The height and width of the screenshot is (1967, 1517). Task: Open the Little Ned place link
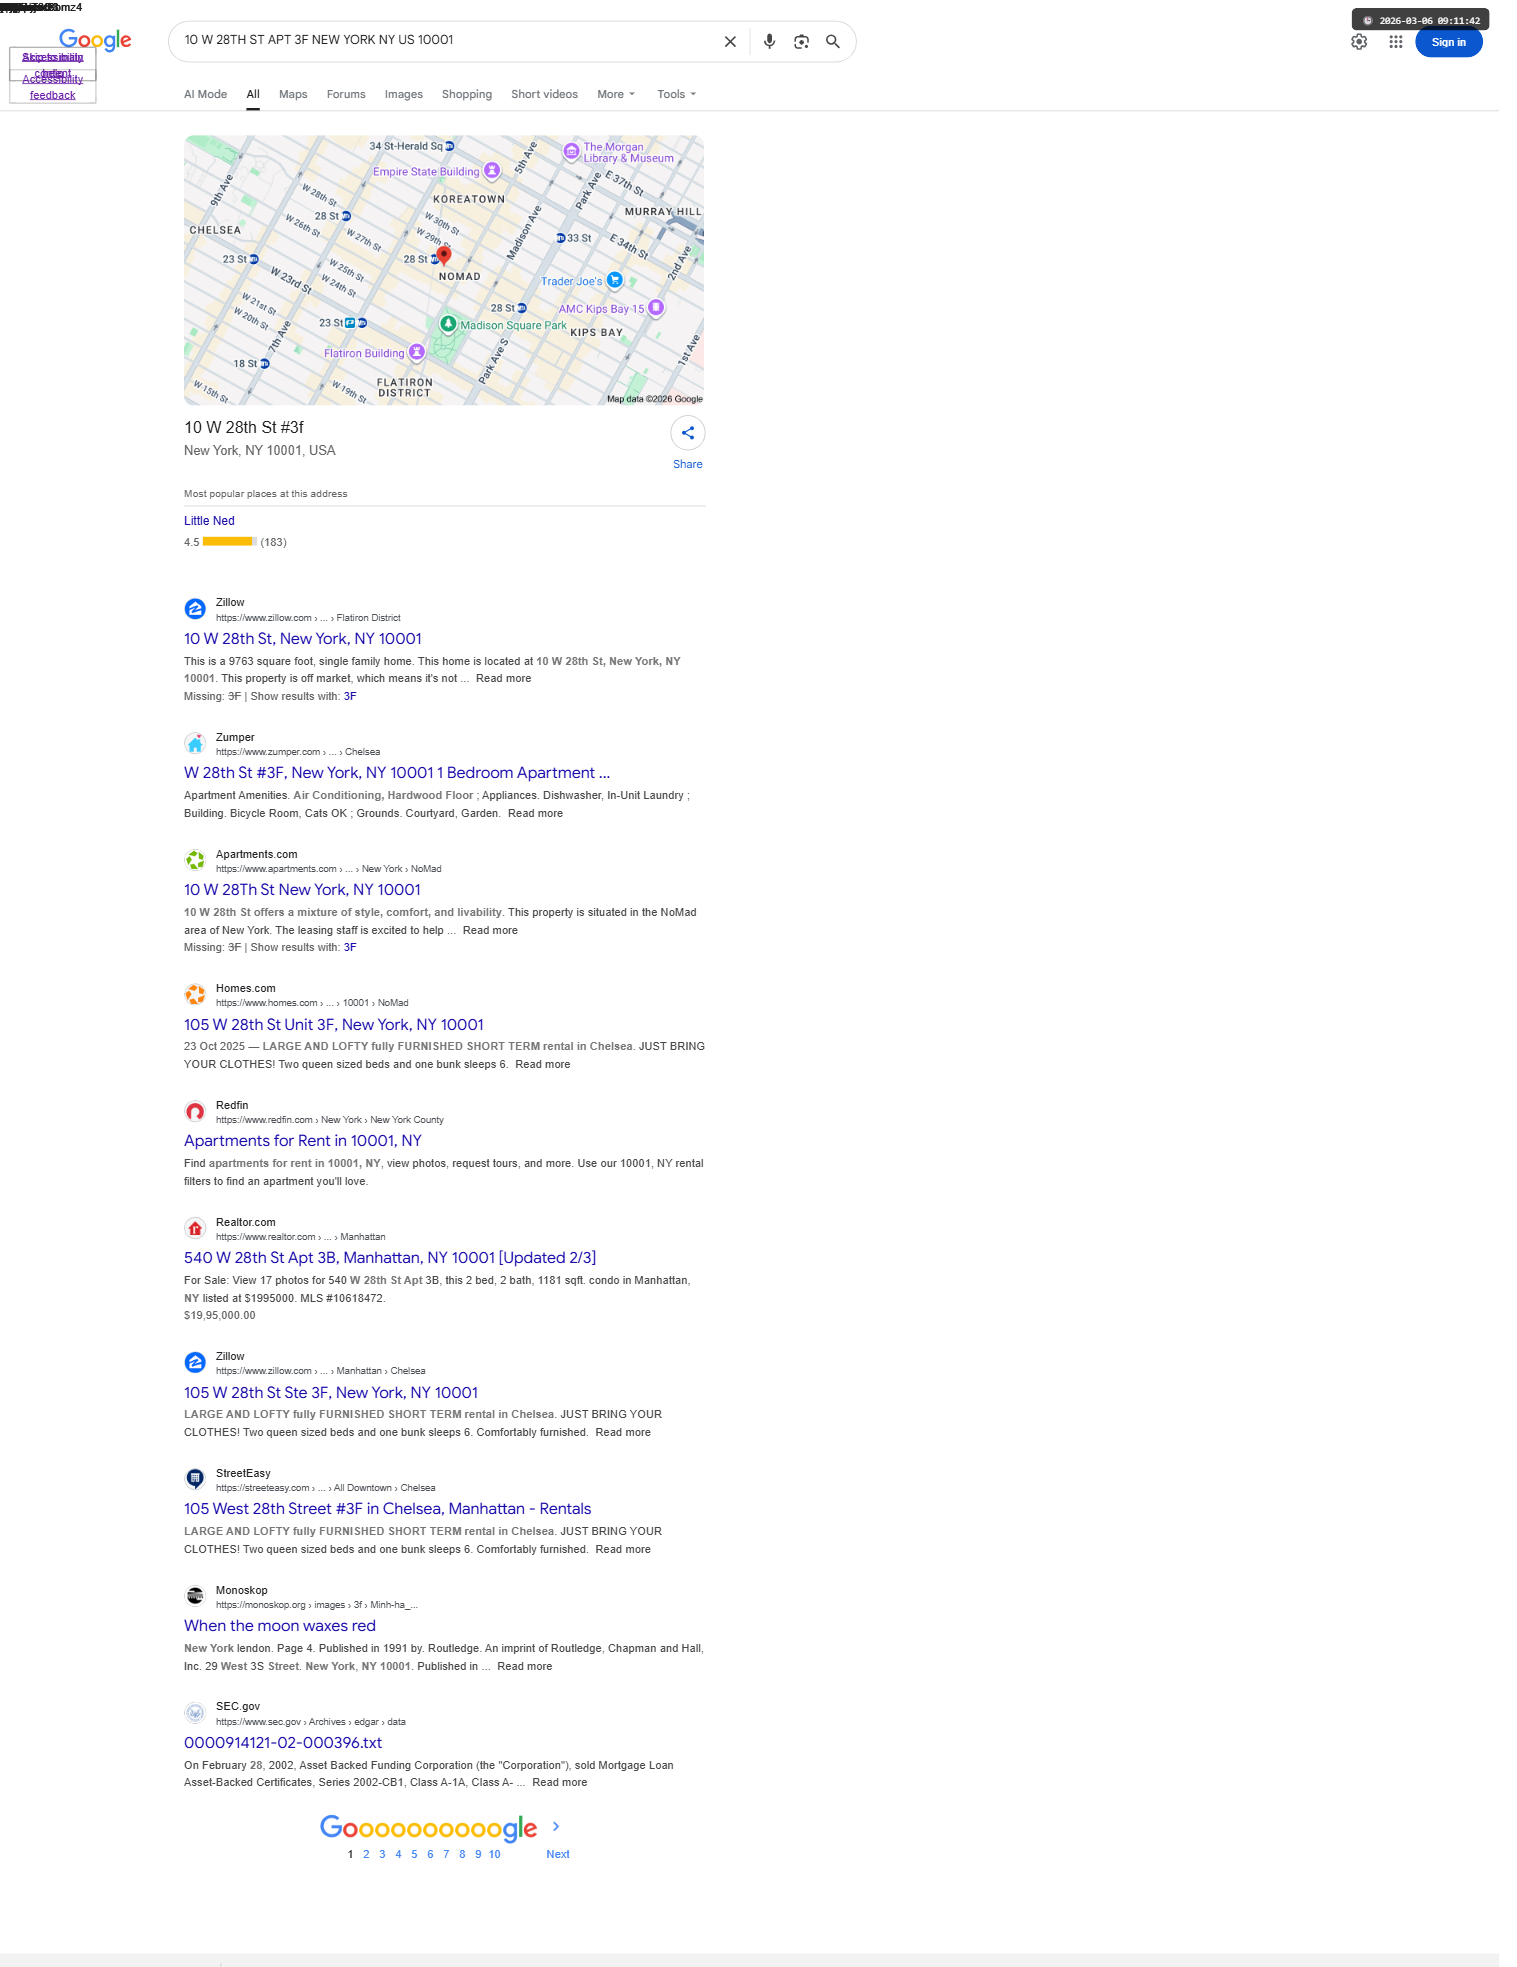pos(209,521)
